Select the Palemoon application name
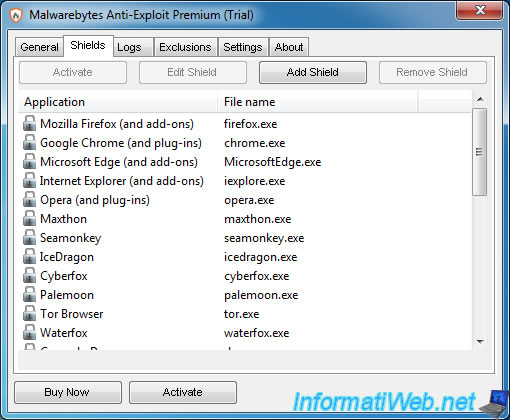 [67, 295]
